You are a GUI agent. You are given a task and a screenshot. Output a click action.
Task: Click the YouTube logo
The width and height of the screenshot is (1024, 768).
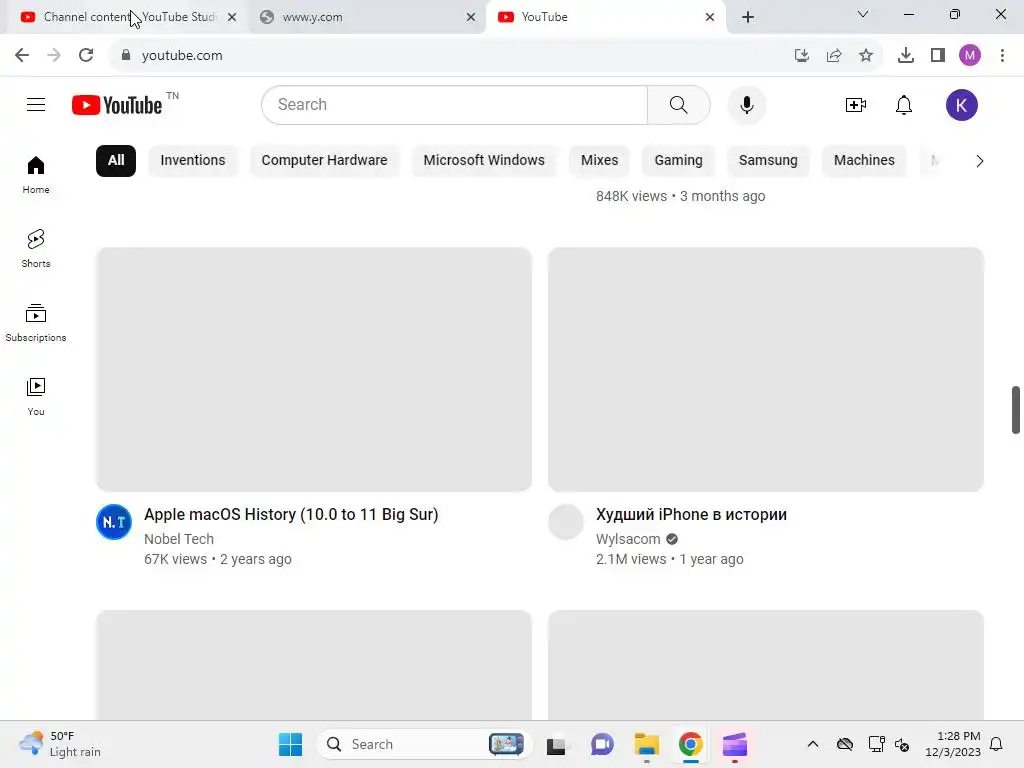click(x=118, y=105)
